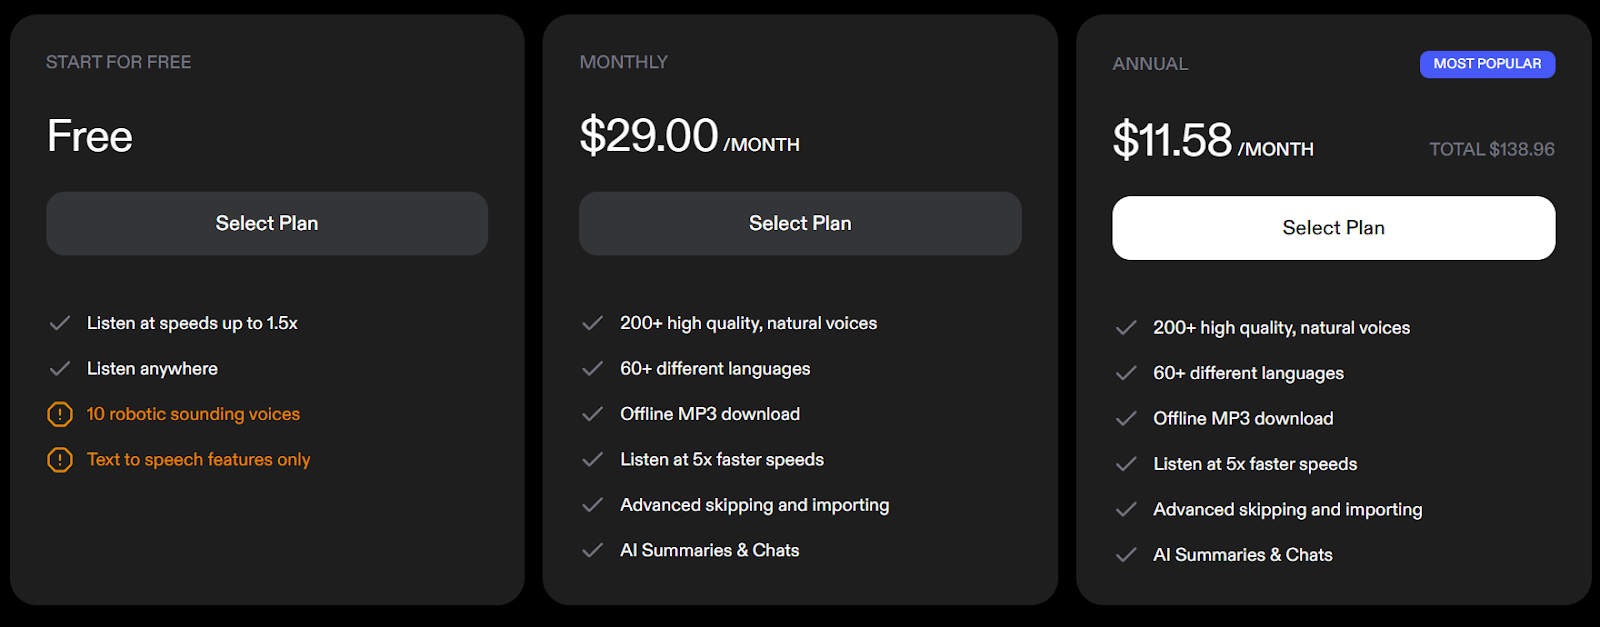Image resolution: width=1600 pixels, height=627 pixels.
Task: Click Annual plan AI Summaries & Chats text
Action: (x=1243, y=555)
